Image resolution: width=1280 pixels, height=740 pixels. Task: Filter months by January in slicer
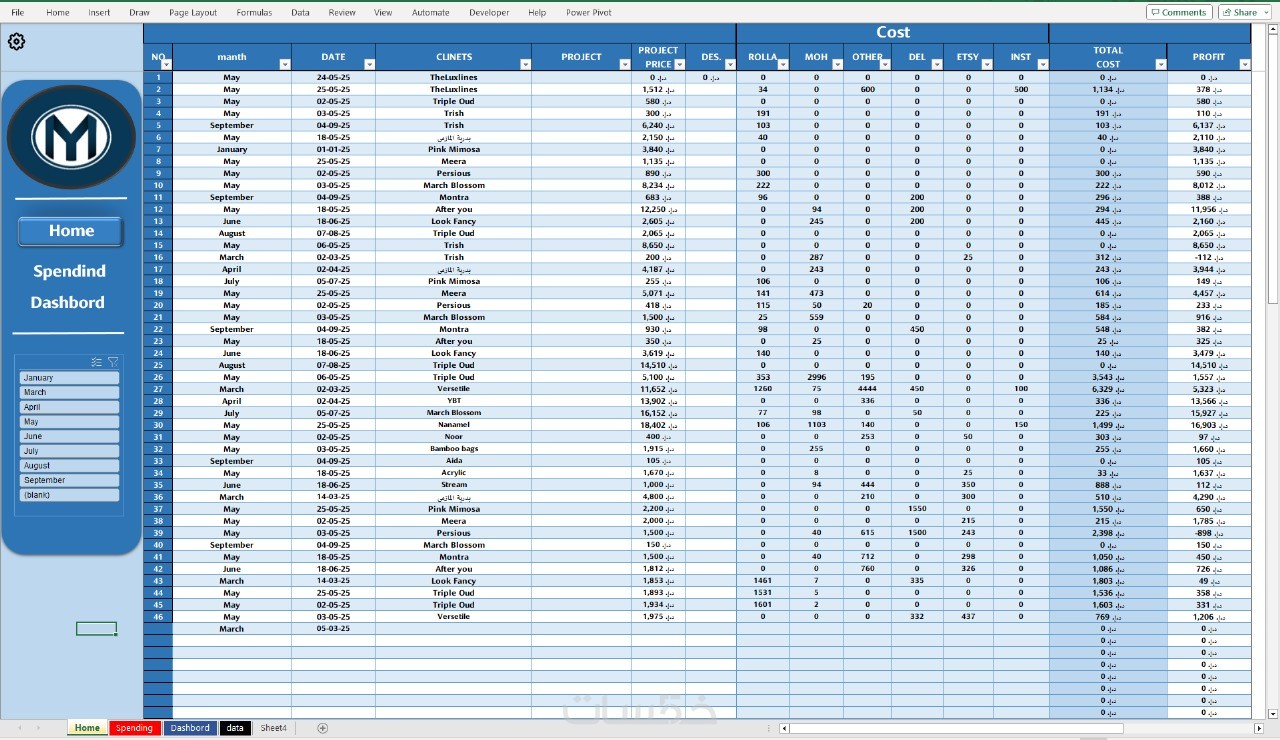69,378
